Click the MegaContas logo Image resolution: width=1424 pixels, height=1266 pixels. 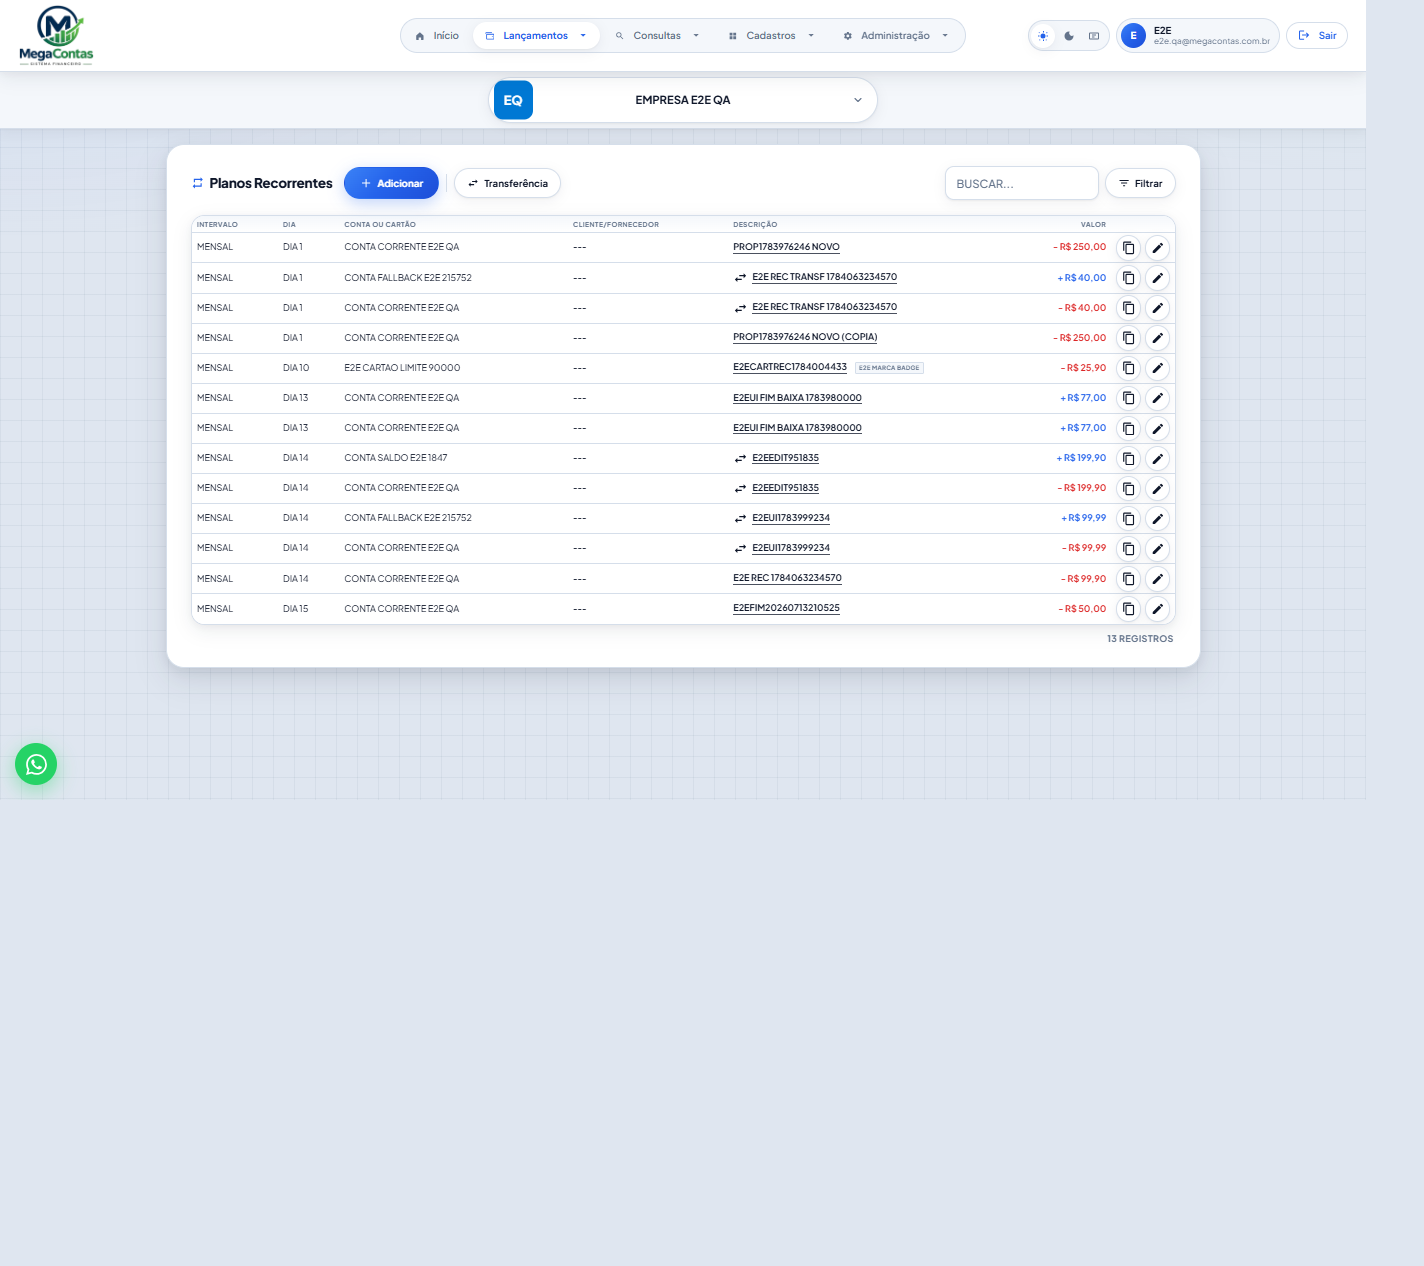click(x=56, y=36)
